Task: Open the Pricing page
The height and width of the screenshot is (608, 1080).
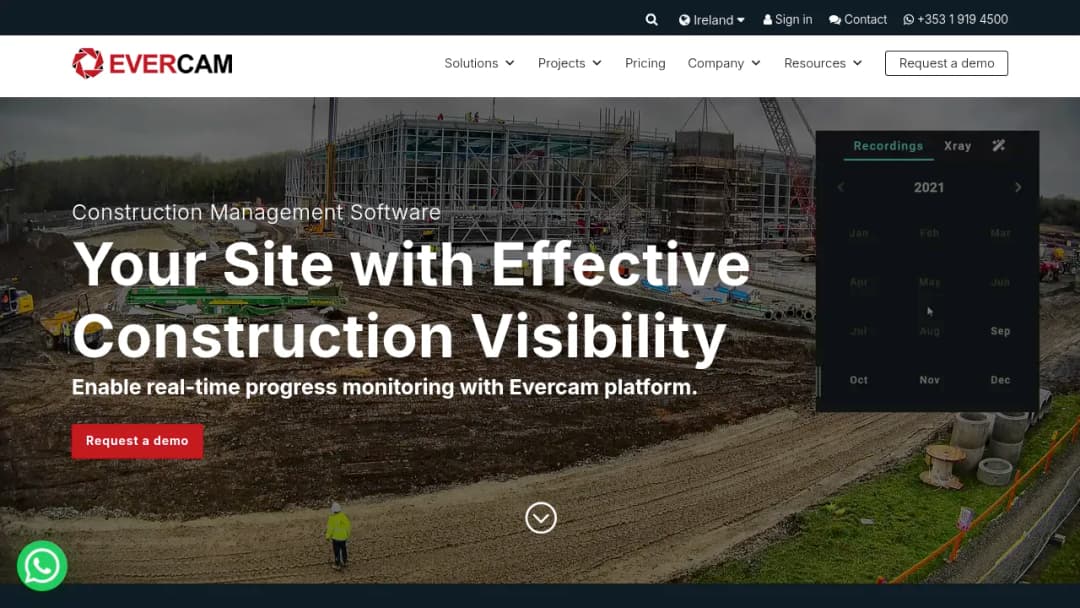Action: [x=645, y=63]
